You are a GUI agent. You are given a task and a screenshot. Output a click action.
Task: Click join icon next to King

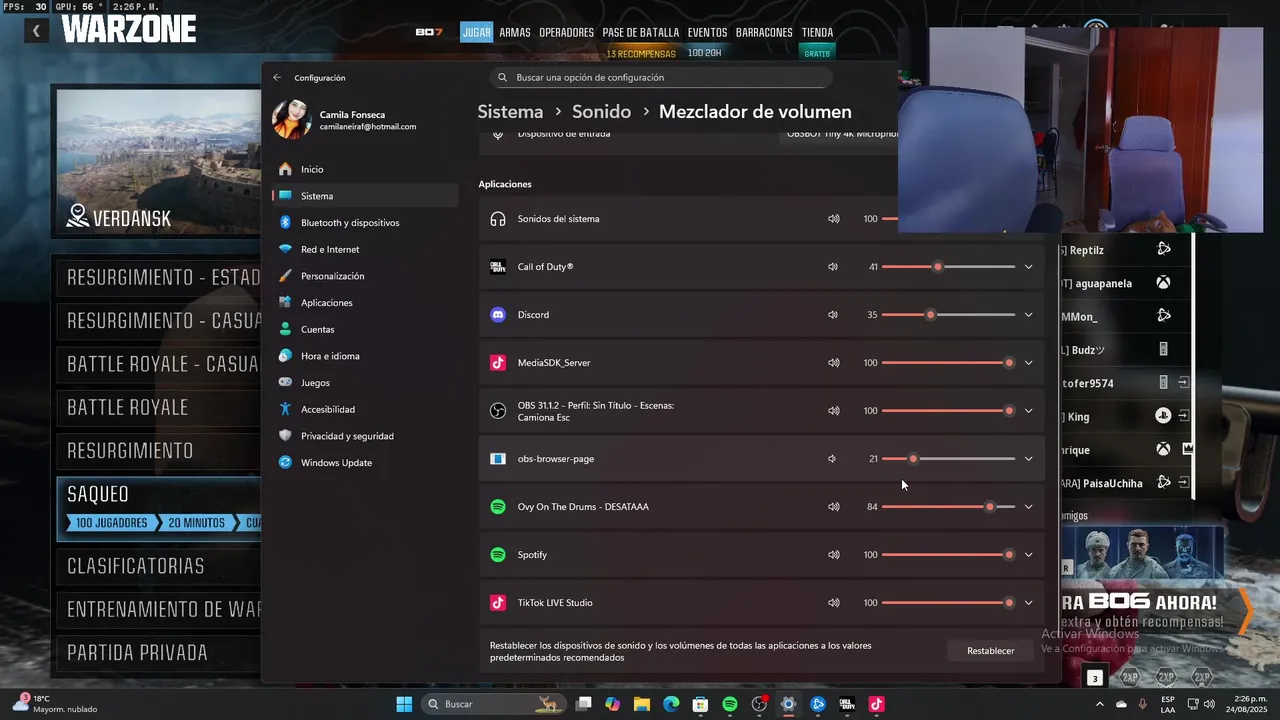[1183, 416]
